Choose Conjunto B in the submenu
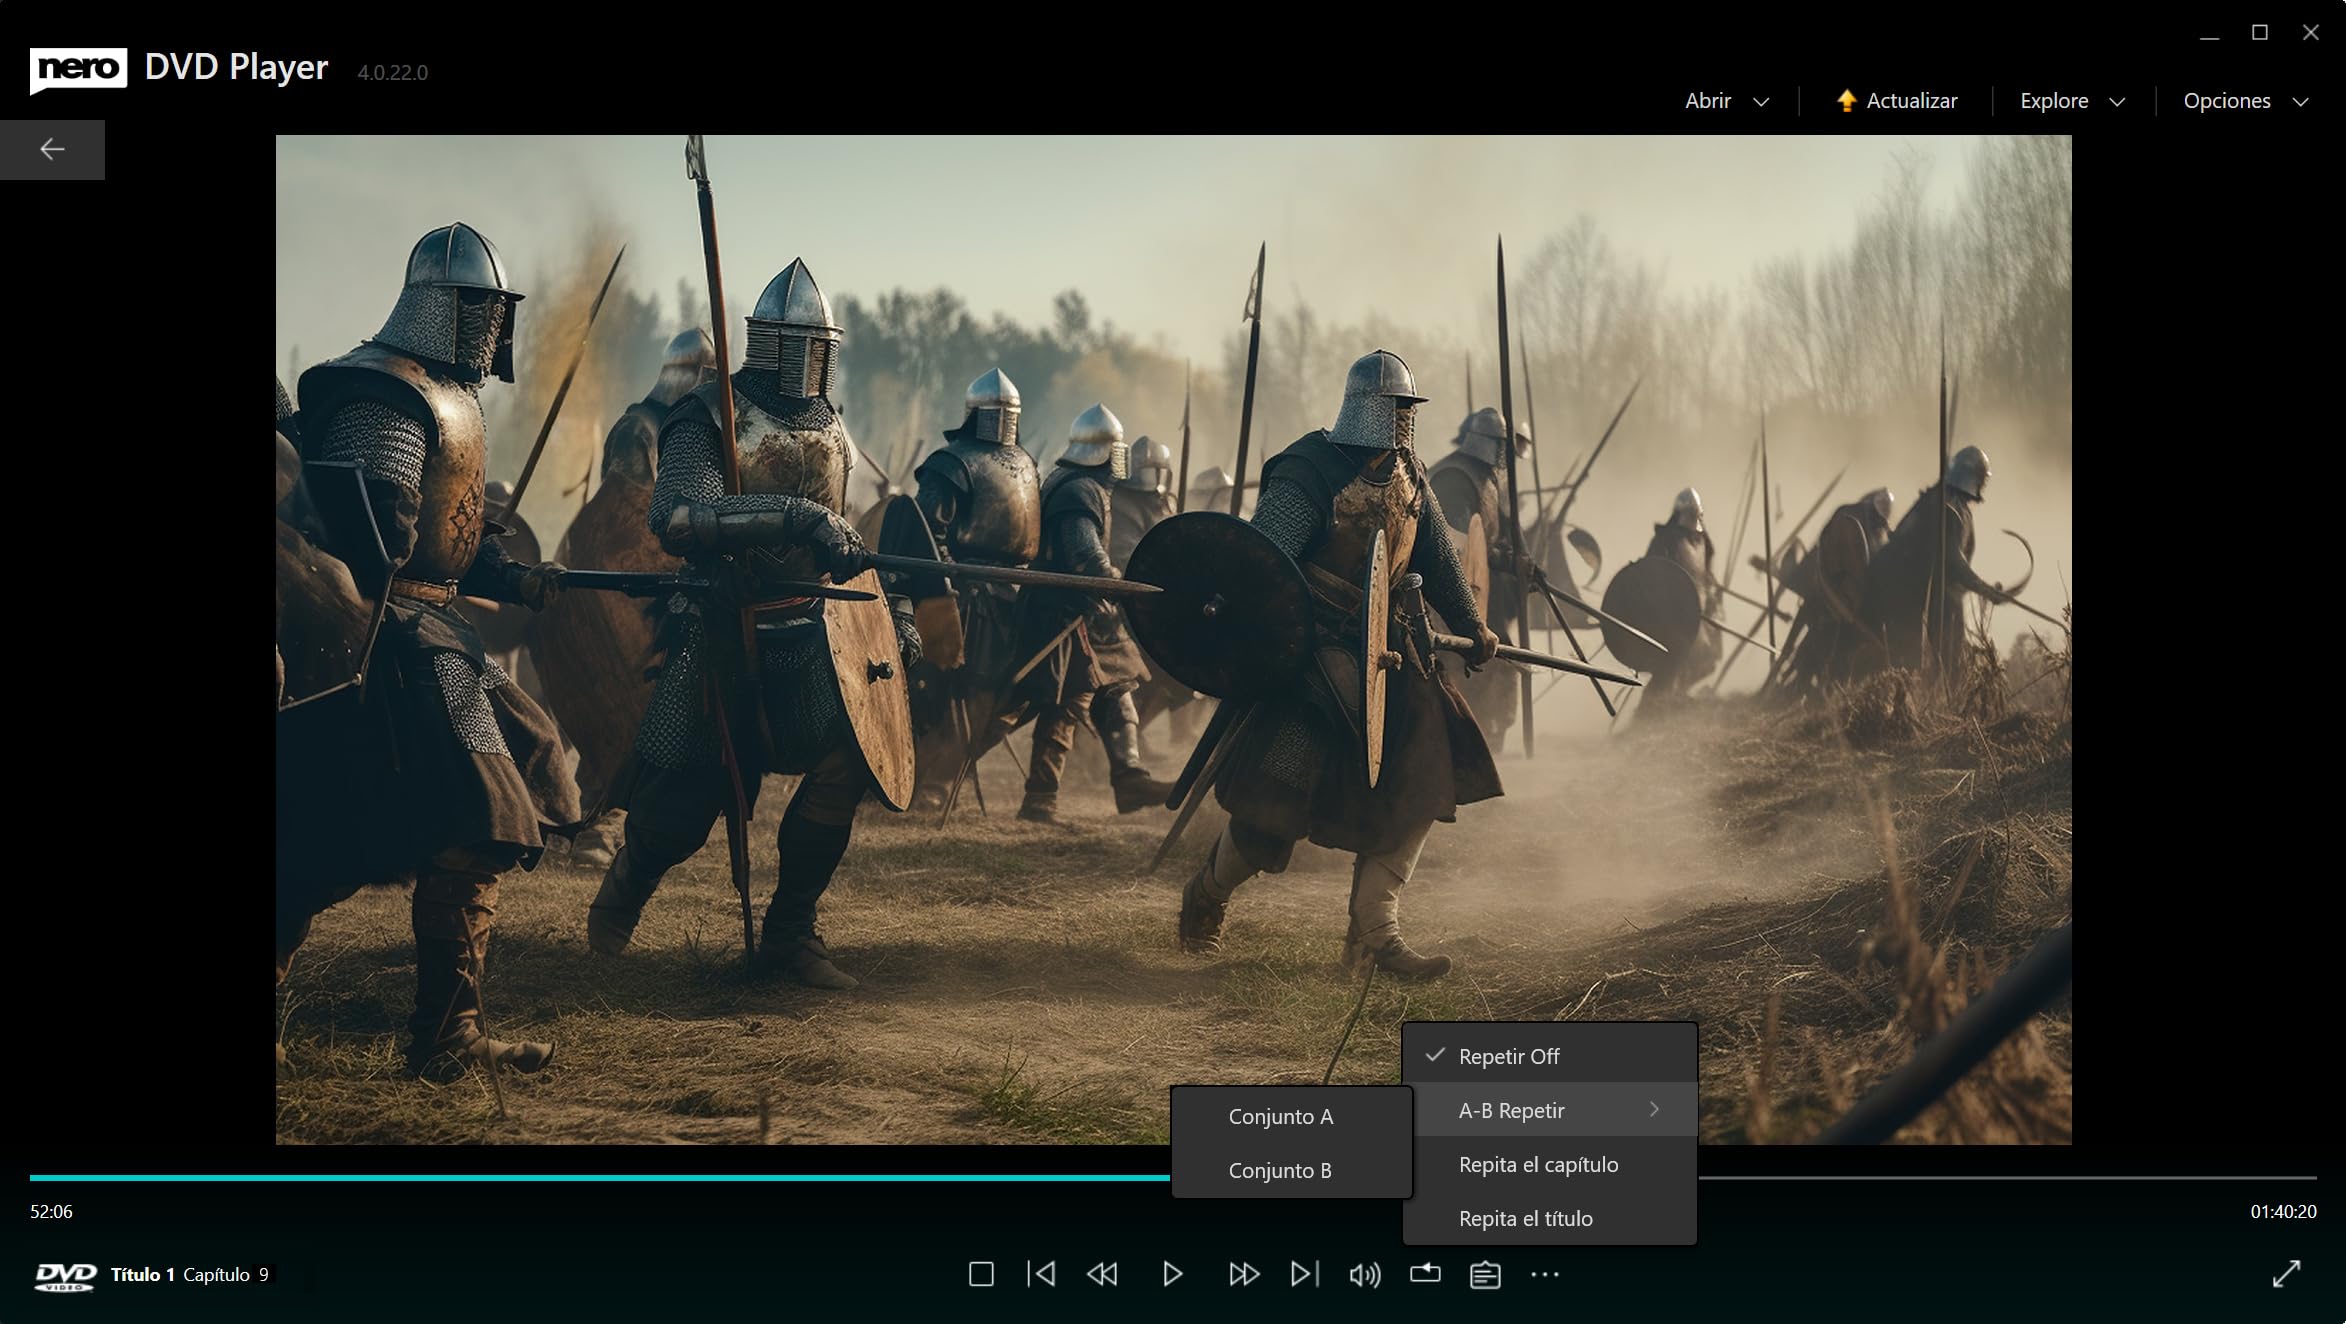The width and height of the screenshot is (2346, 1324). [x=1291, y=1170]
